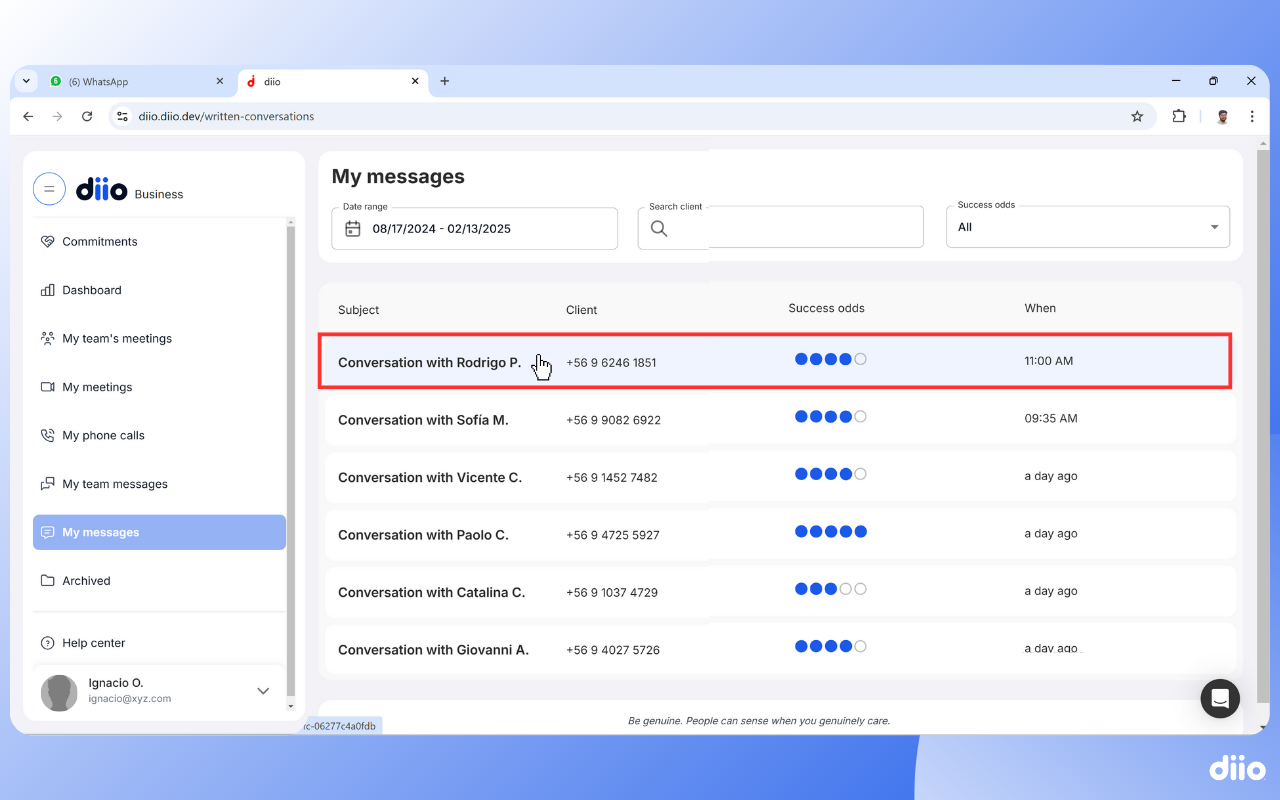Open the tab search dropdown arrow
This screenshot has width=1280, height=800.
[26, 81]
